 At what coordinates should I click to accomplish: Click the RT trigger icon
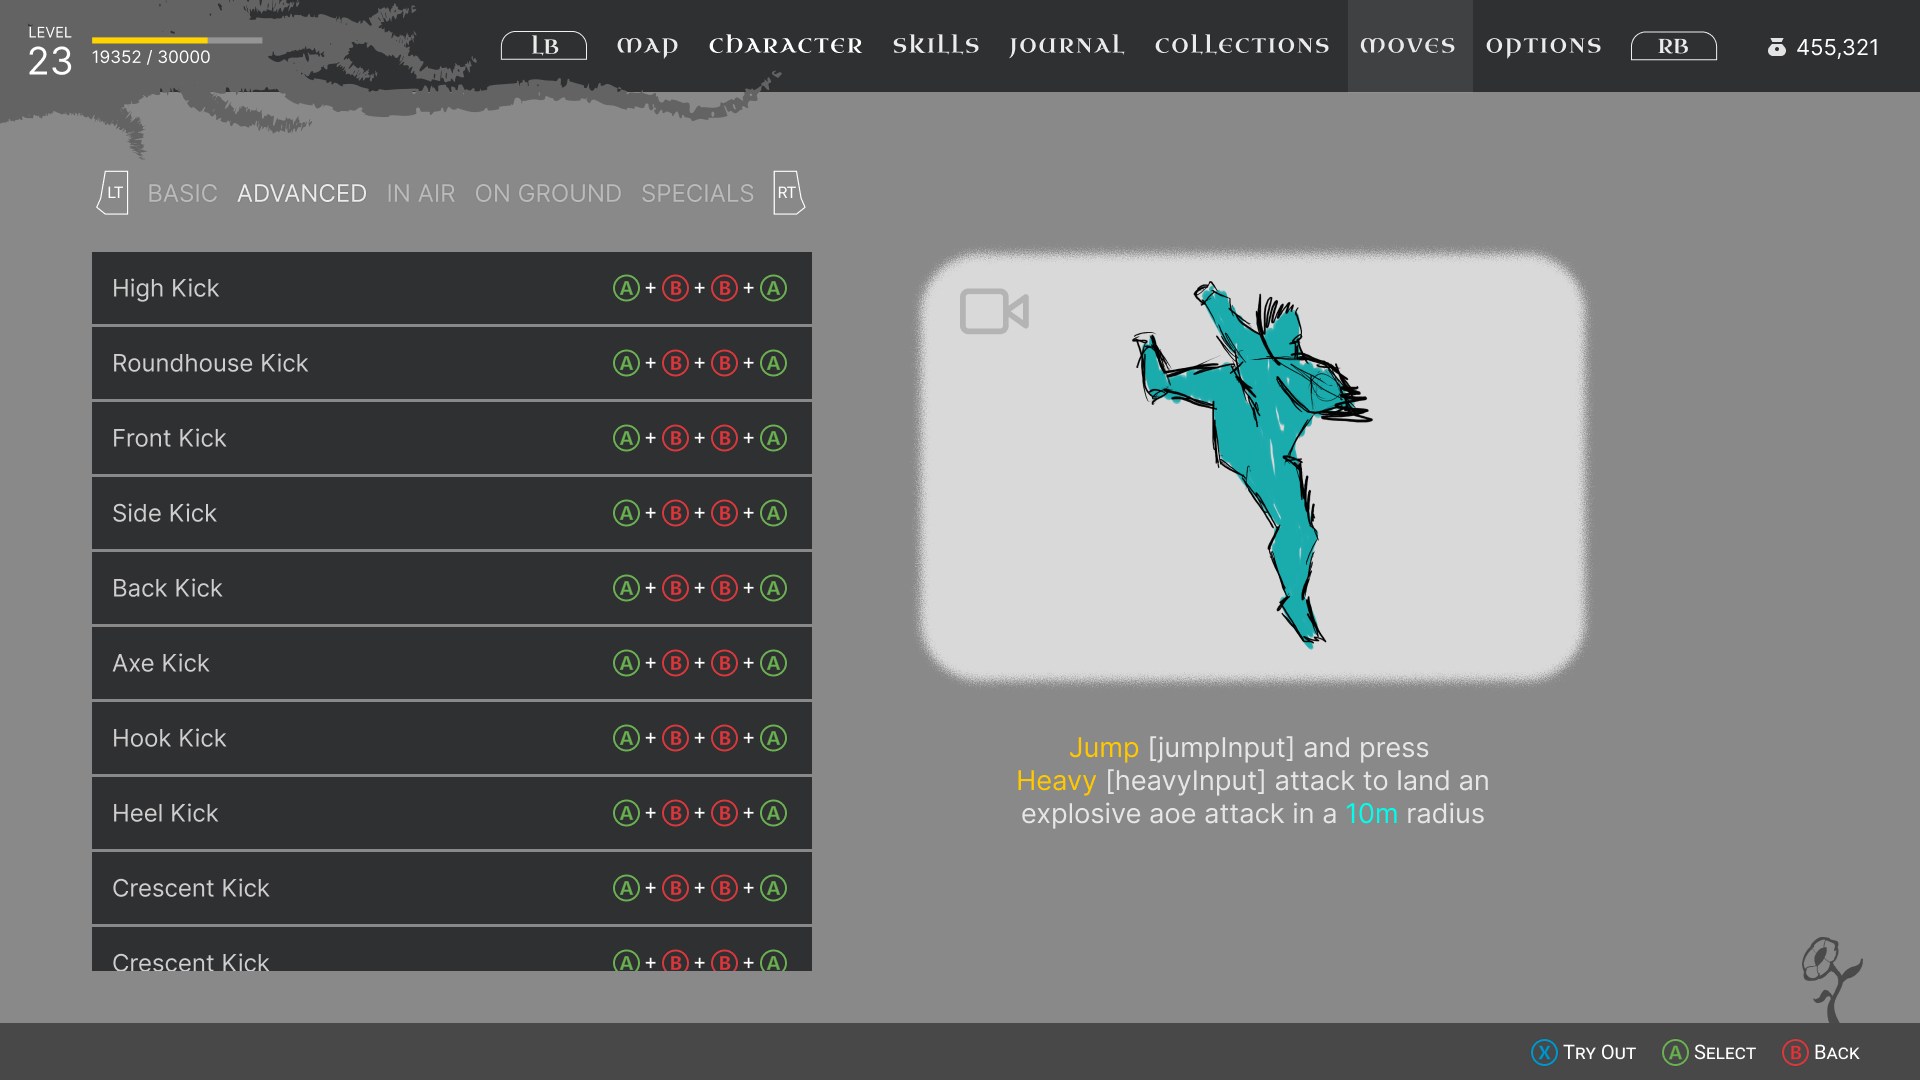788,193
